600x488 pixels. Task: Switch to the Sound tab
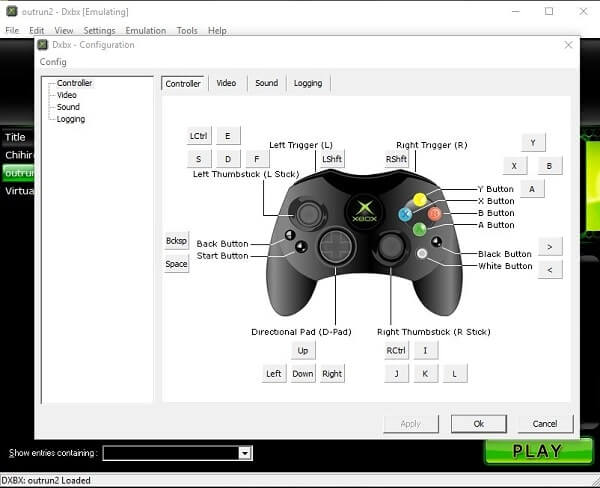tap(267, 83)
